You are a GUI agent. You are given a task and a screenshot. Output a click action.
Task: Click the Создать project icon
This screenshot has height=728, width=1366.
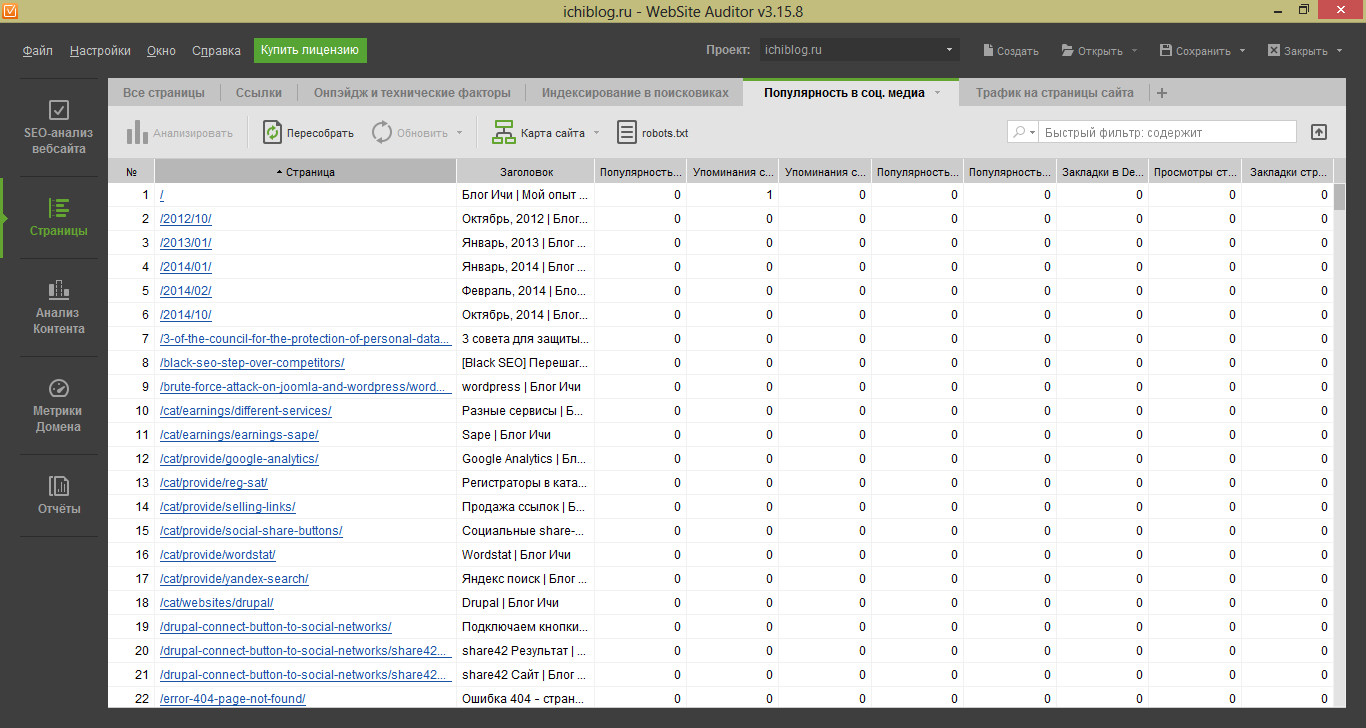pos(988,50)
